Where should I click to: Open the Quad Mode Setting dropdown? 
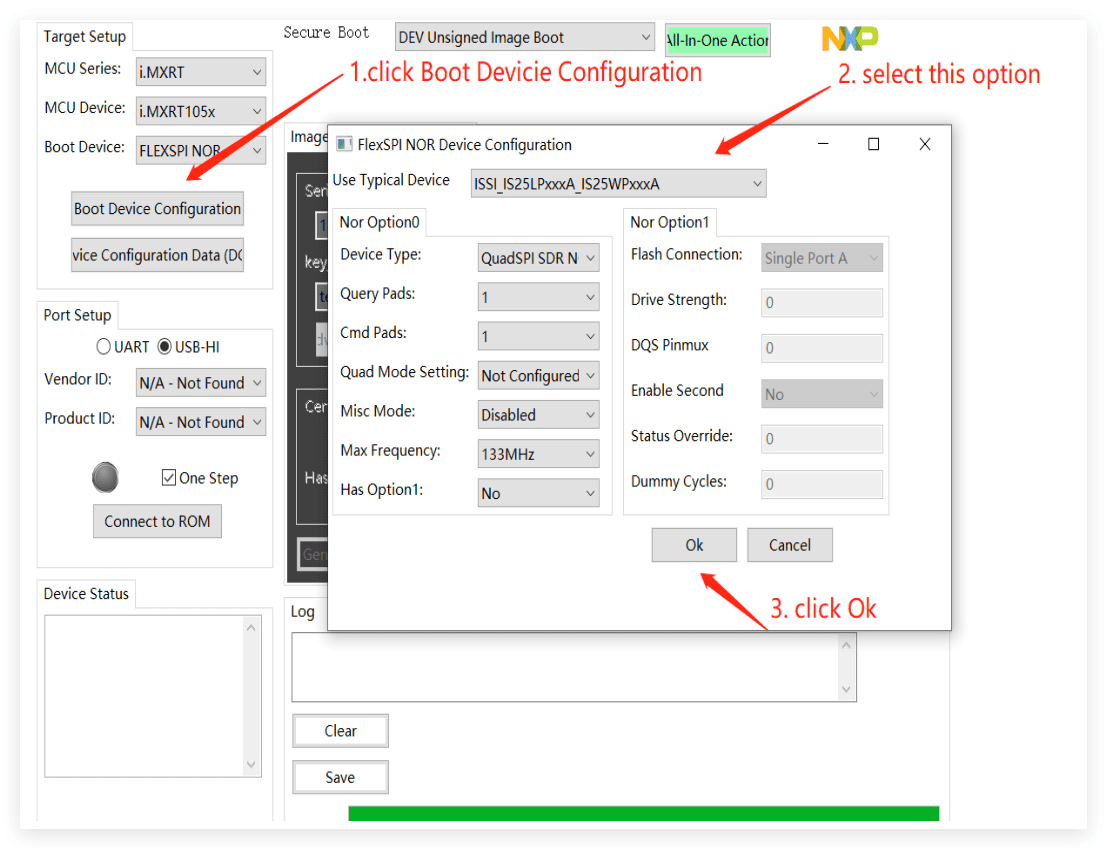pos(539,375)
